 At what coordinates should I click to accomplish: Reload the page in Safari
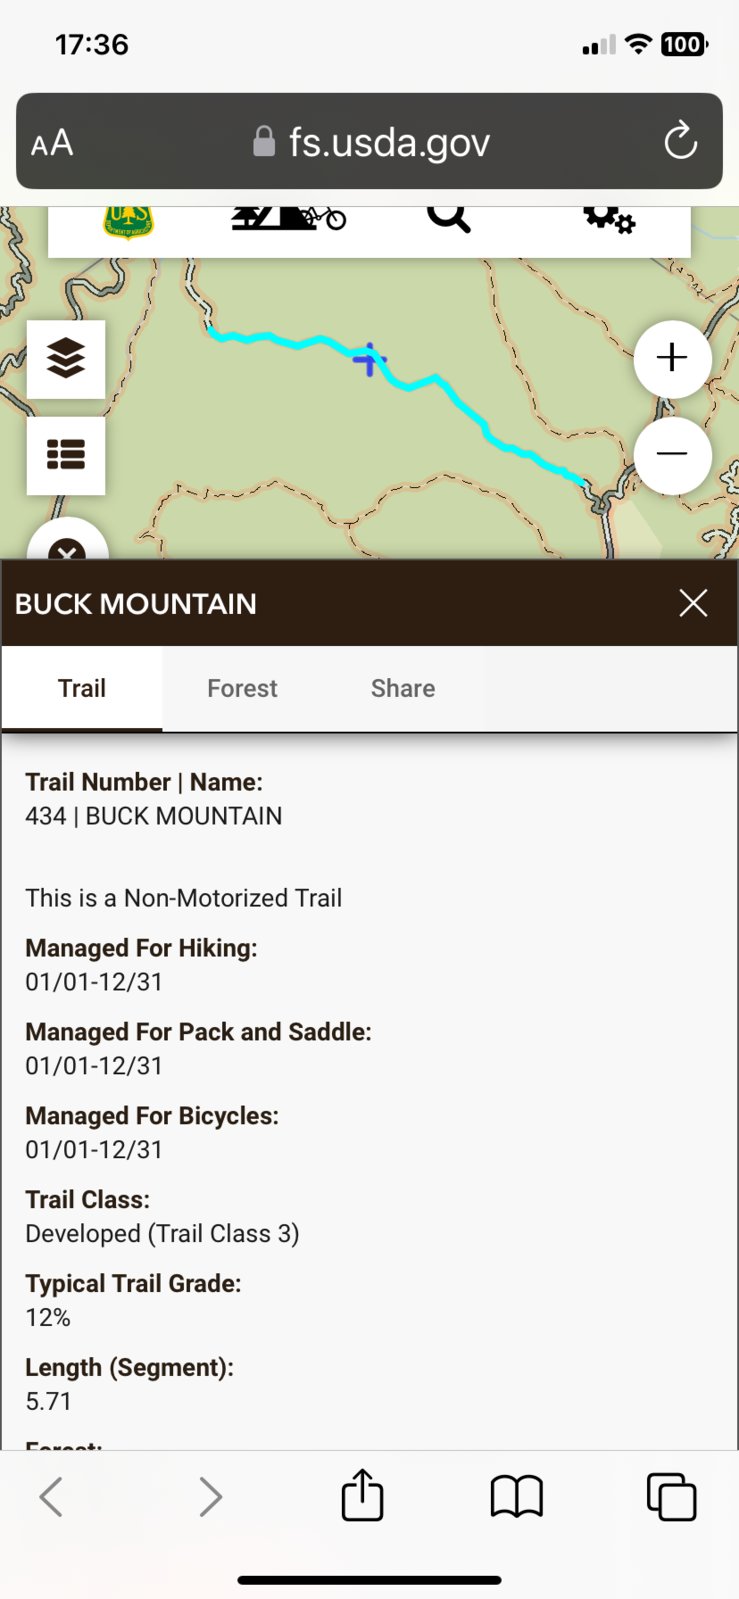coord(680,141)
